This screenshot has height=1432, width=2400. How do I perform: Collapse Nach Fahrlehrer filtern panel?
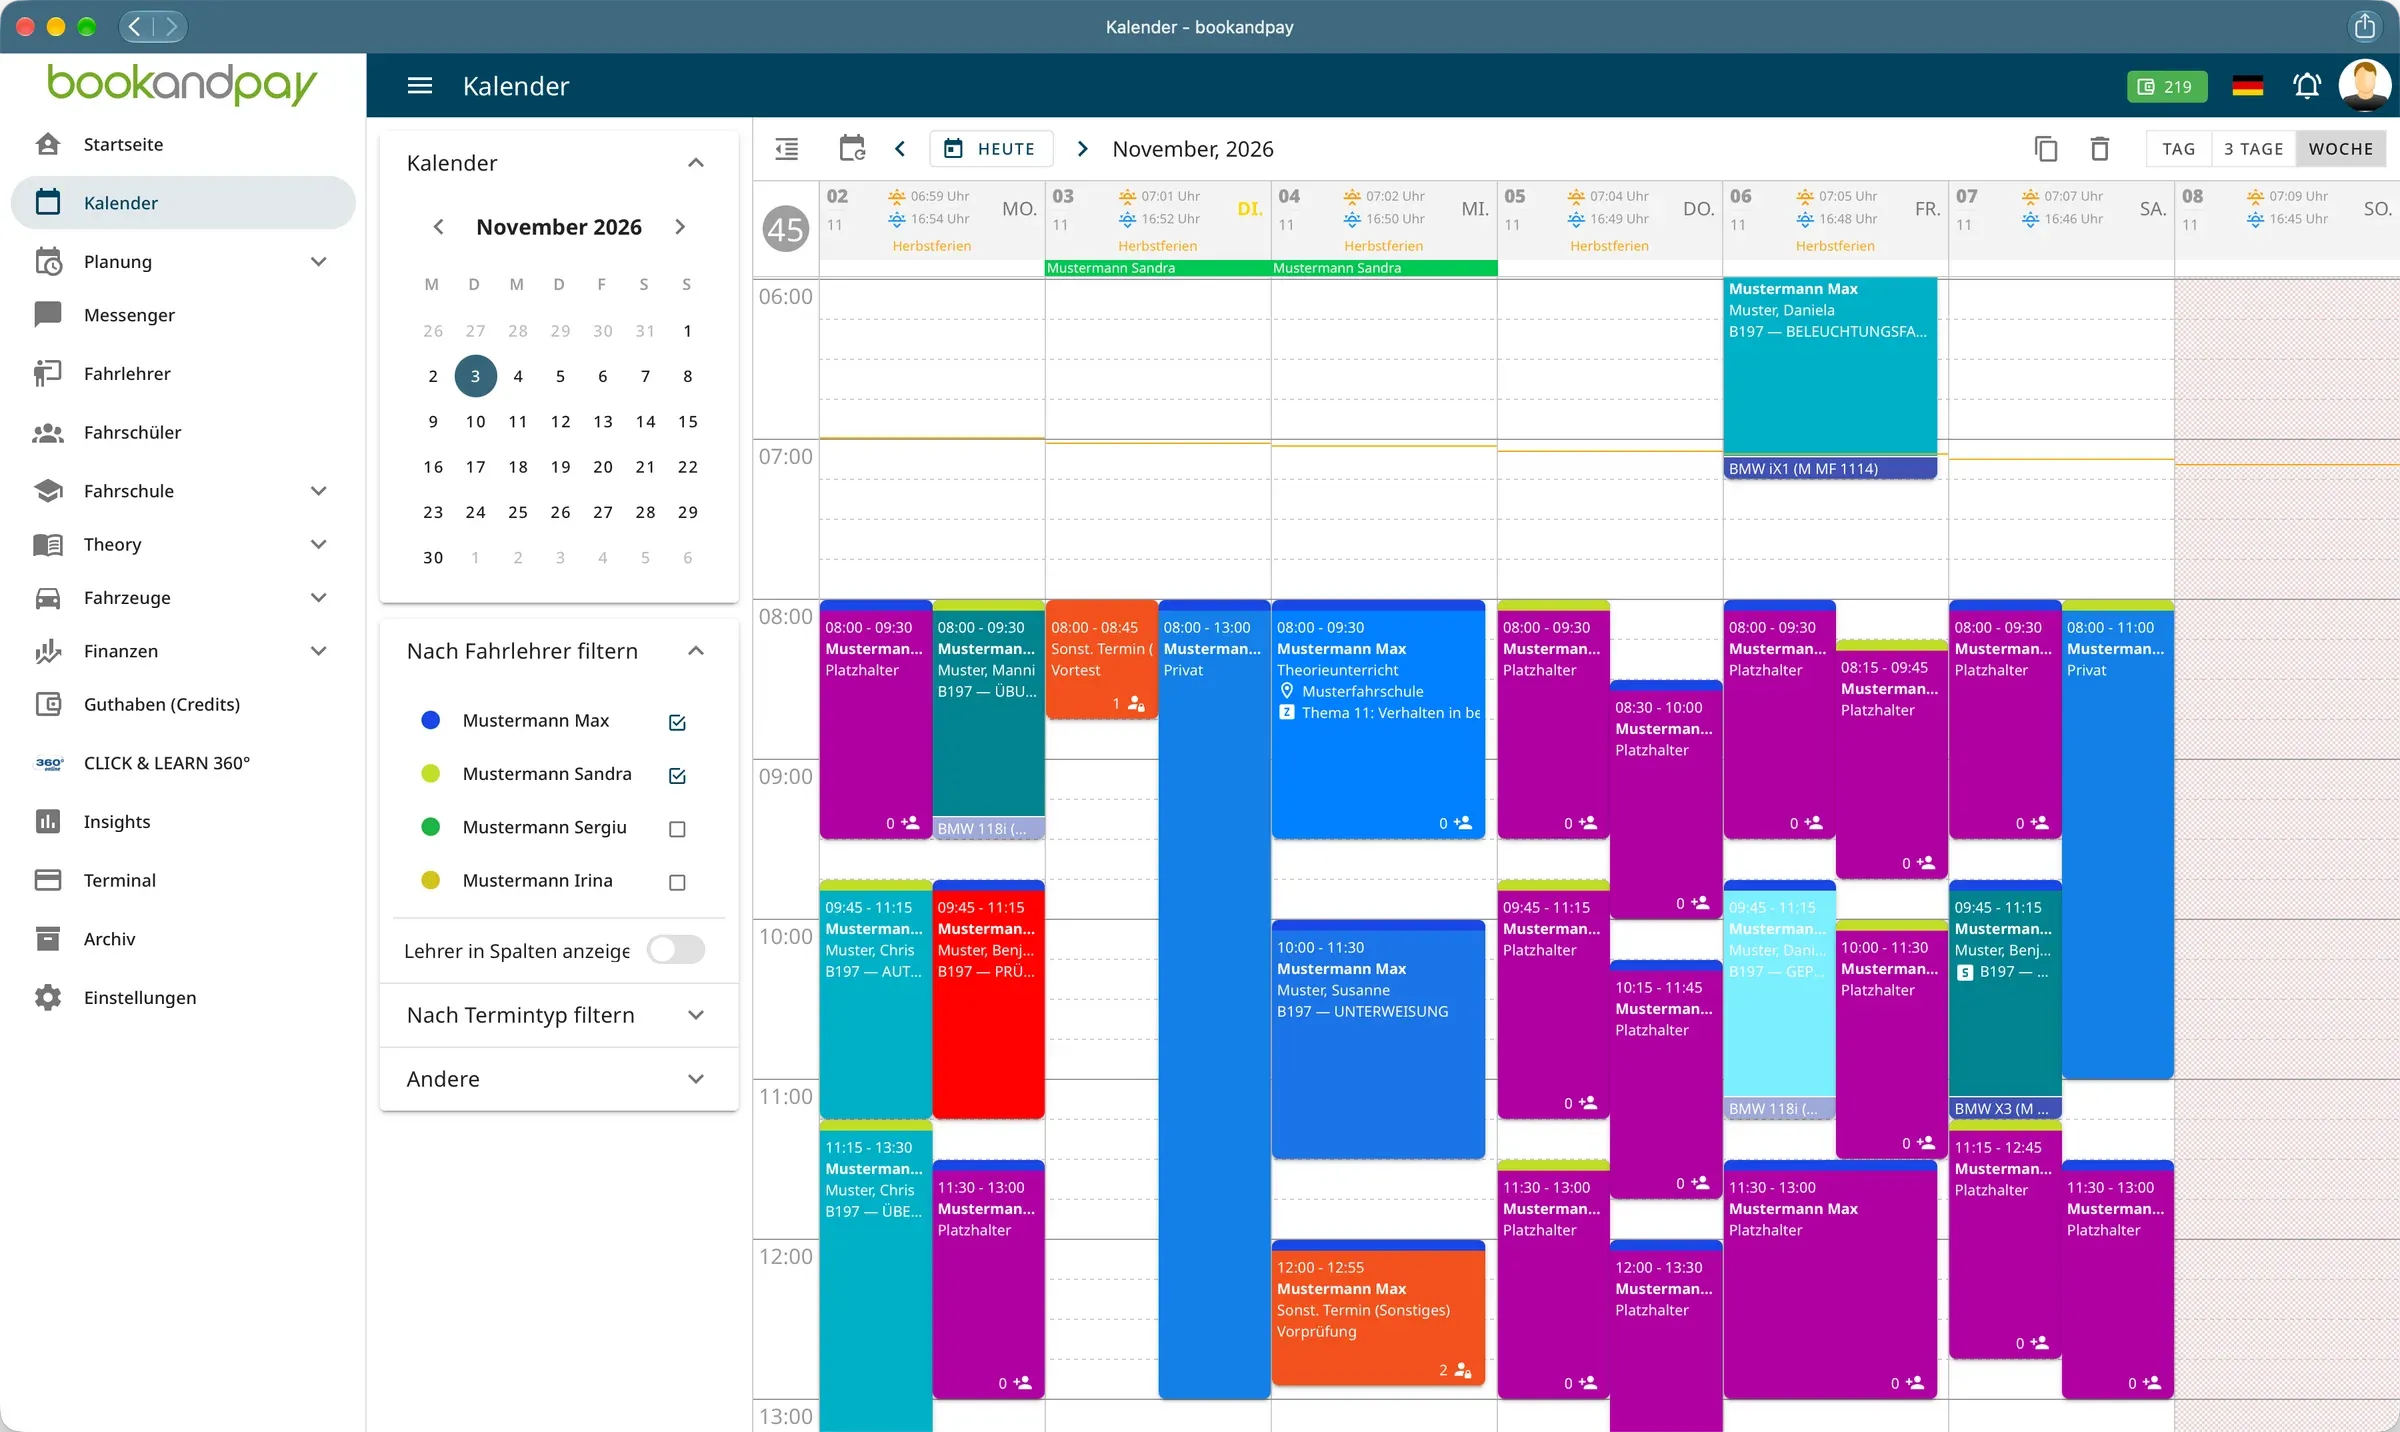696,651
